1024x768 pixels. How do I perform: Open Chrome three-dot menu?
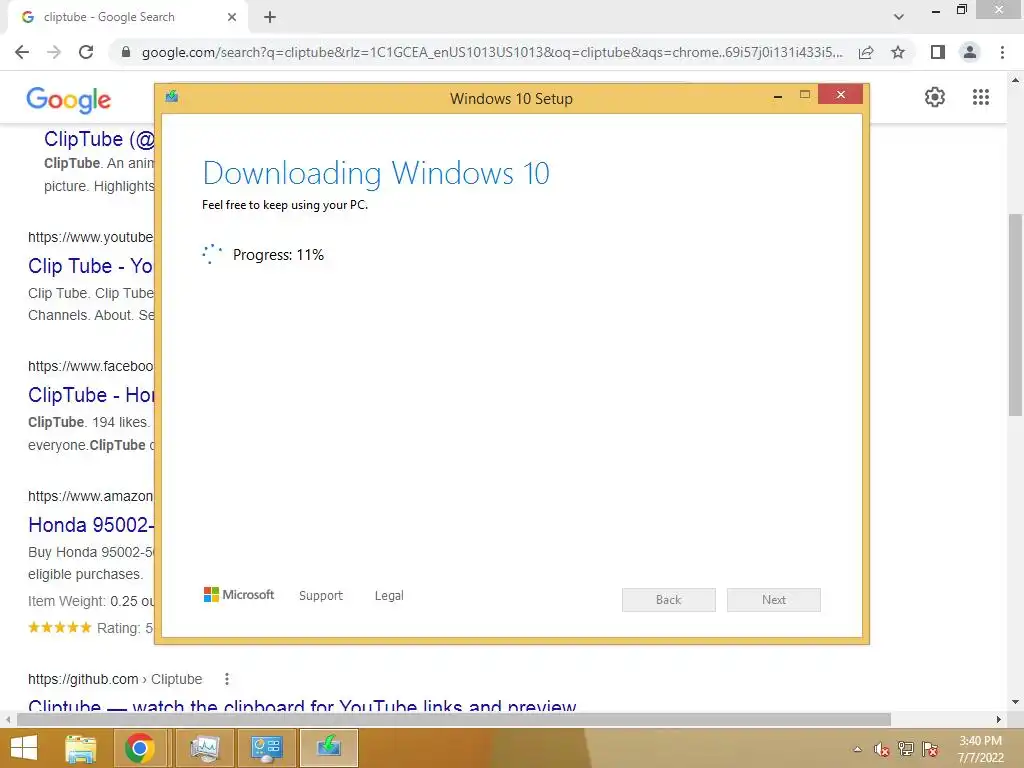(x=1002, y=52)
